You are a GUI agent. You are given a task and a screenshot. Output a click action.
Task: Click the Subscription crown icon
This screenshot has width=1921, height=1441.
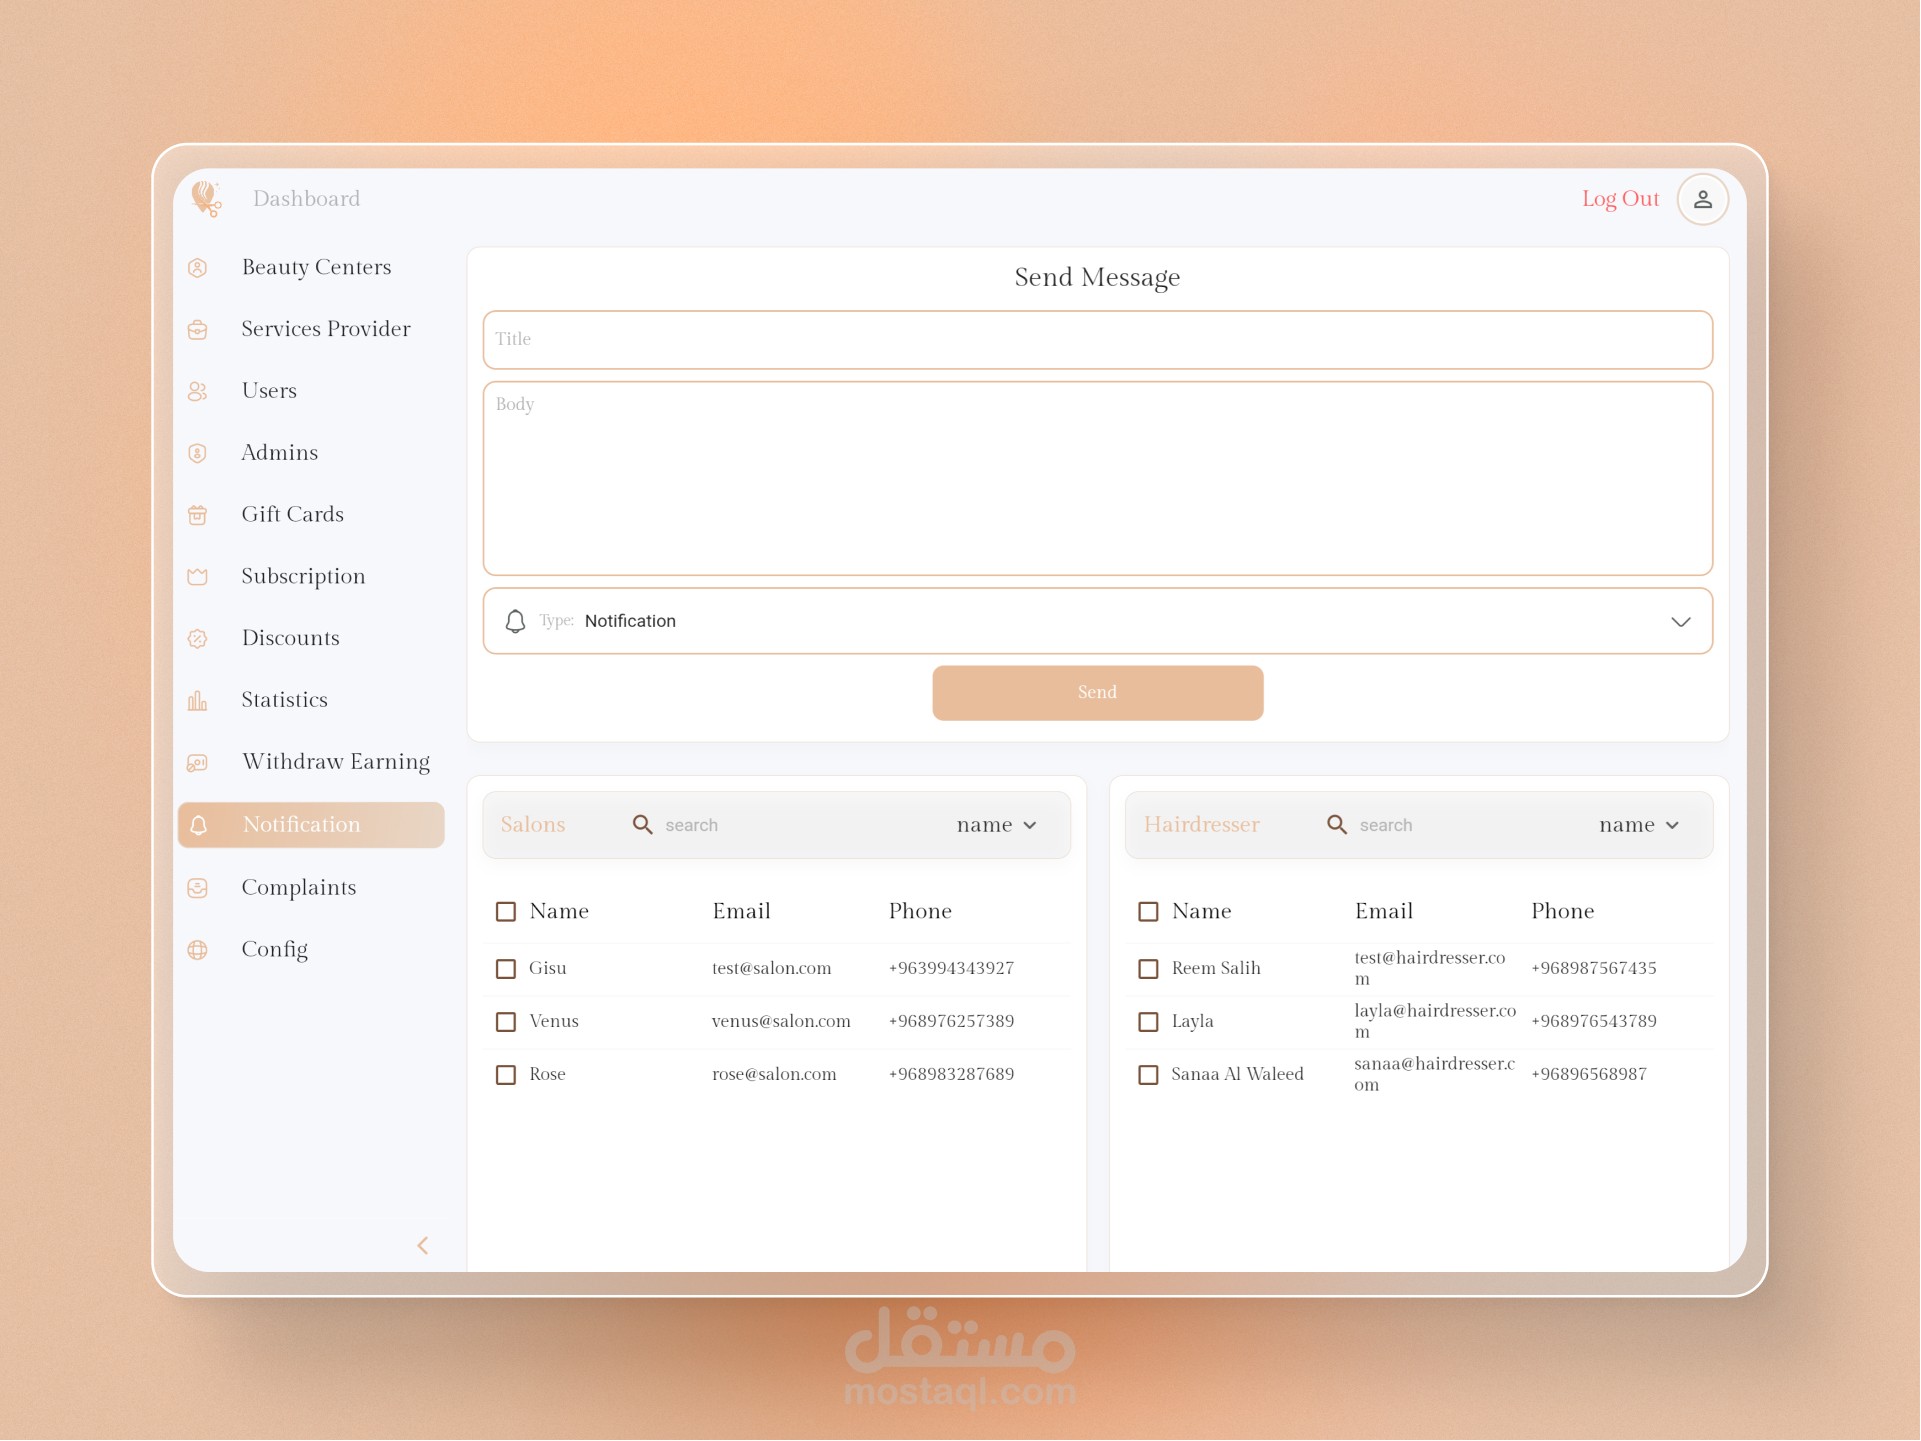pyautogui.click(x=198, y=577)
